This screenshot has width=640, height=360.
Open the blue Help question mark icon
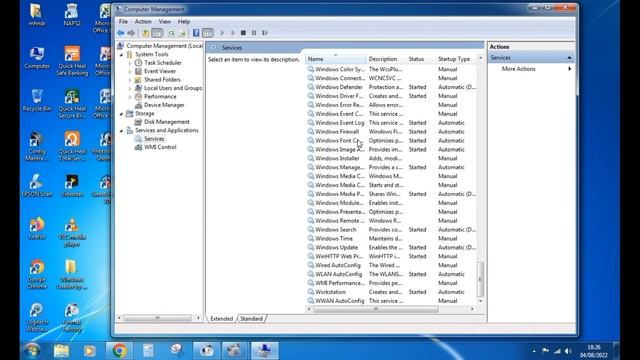click(196, 33)
